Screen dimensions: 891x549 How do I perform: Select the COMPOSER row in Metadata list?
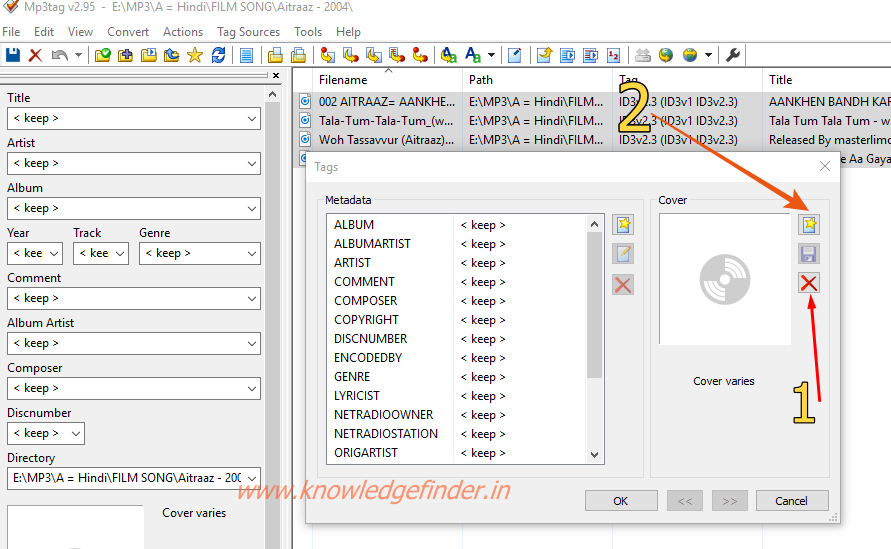[458, 301]
